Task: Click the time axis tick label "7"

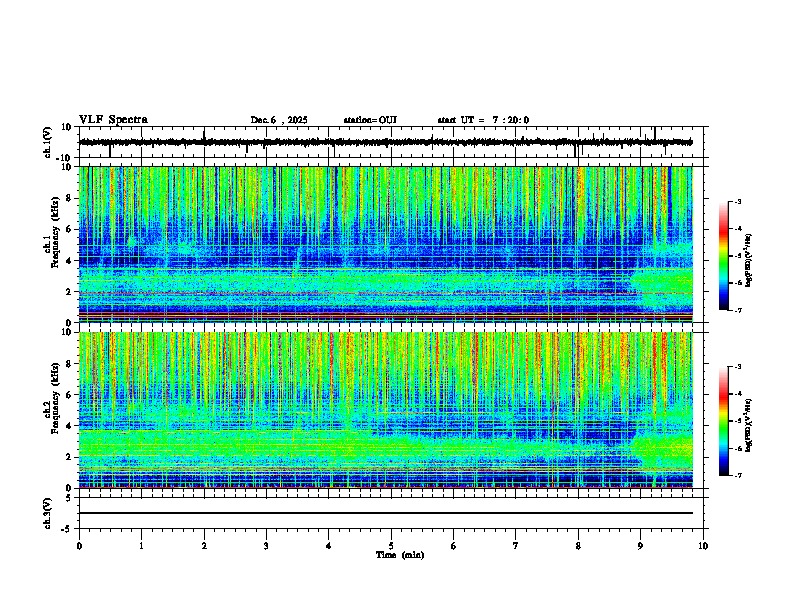Action: (x=516, y=546)
